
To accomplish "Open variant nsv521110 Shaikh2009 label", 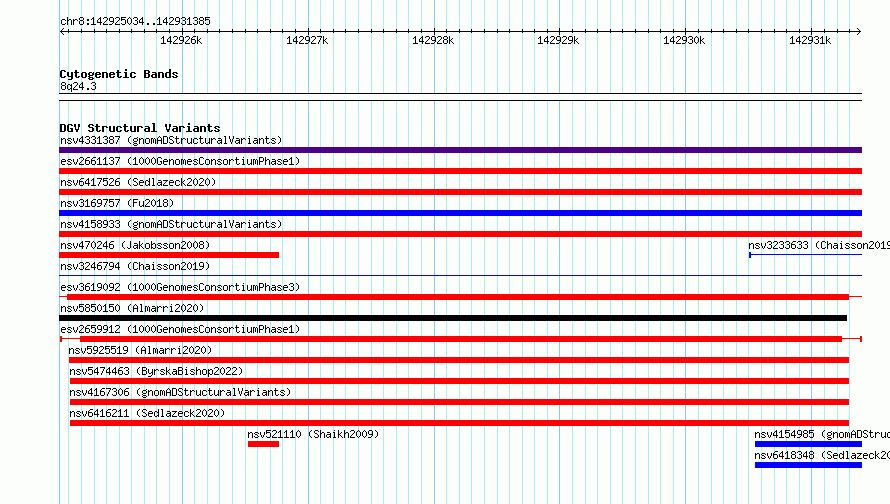I will (x=313, y=434).
